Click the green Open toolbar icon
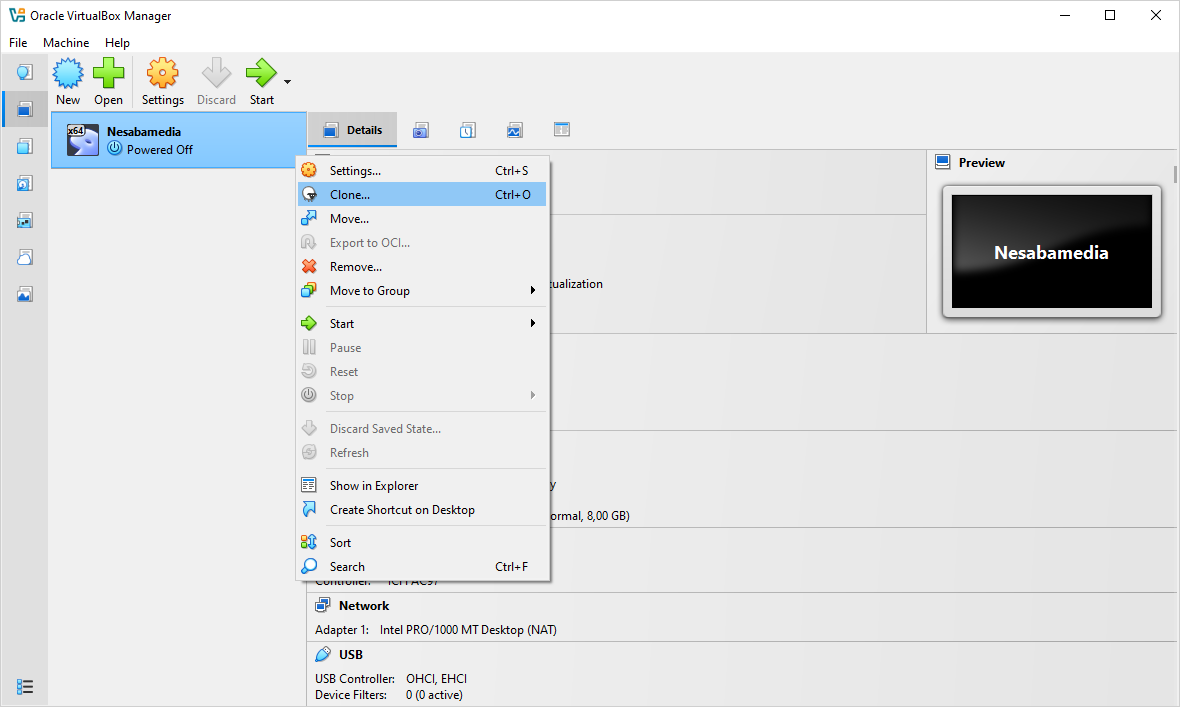 (x=108, y=74)
